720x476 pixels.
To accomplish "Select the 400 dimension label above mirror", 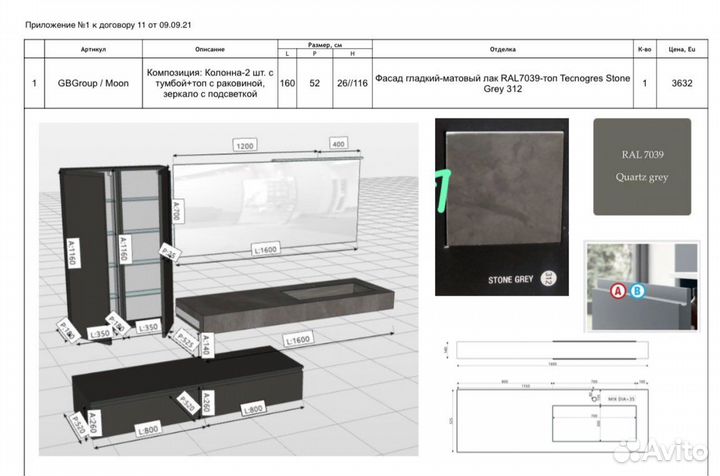I will coord(340,145).
